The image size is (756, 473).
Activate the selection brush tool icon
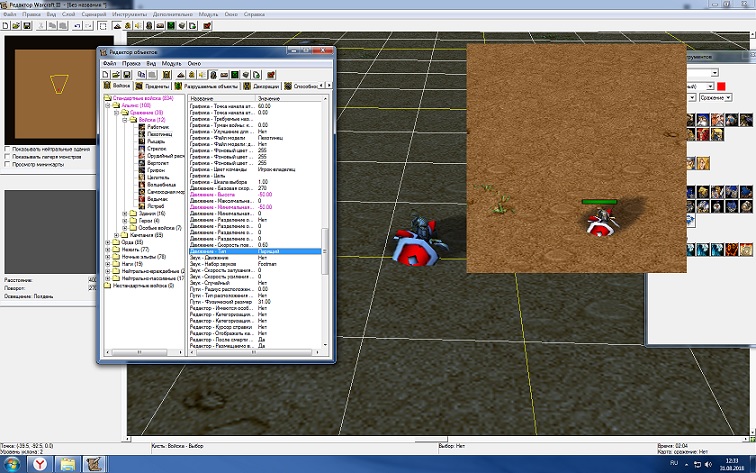(103, 26)
